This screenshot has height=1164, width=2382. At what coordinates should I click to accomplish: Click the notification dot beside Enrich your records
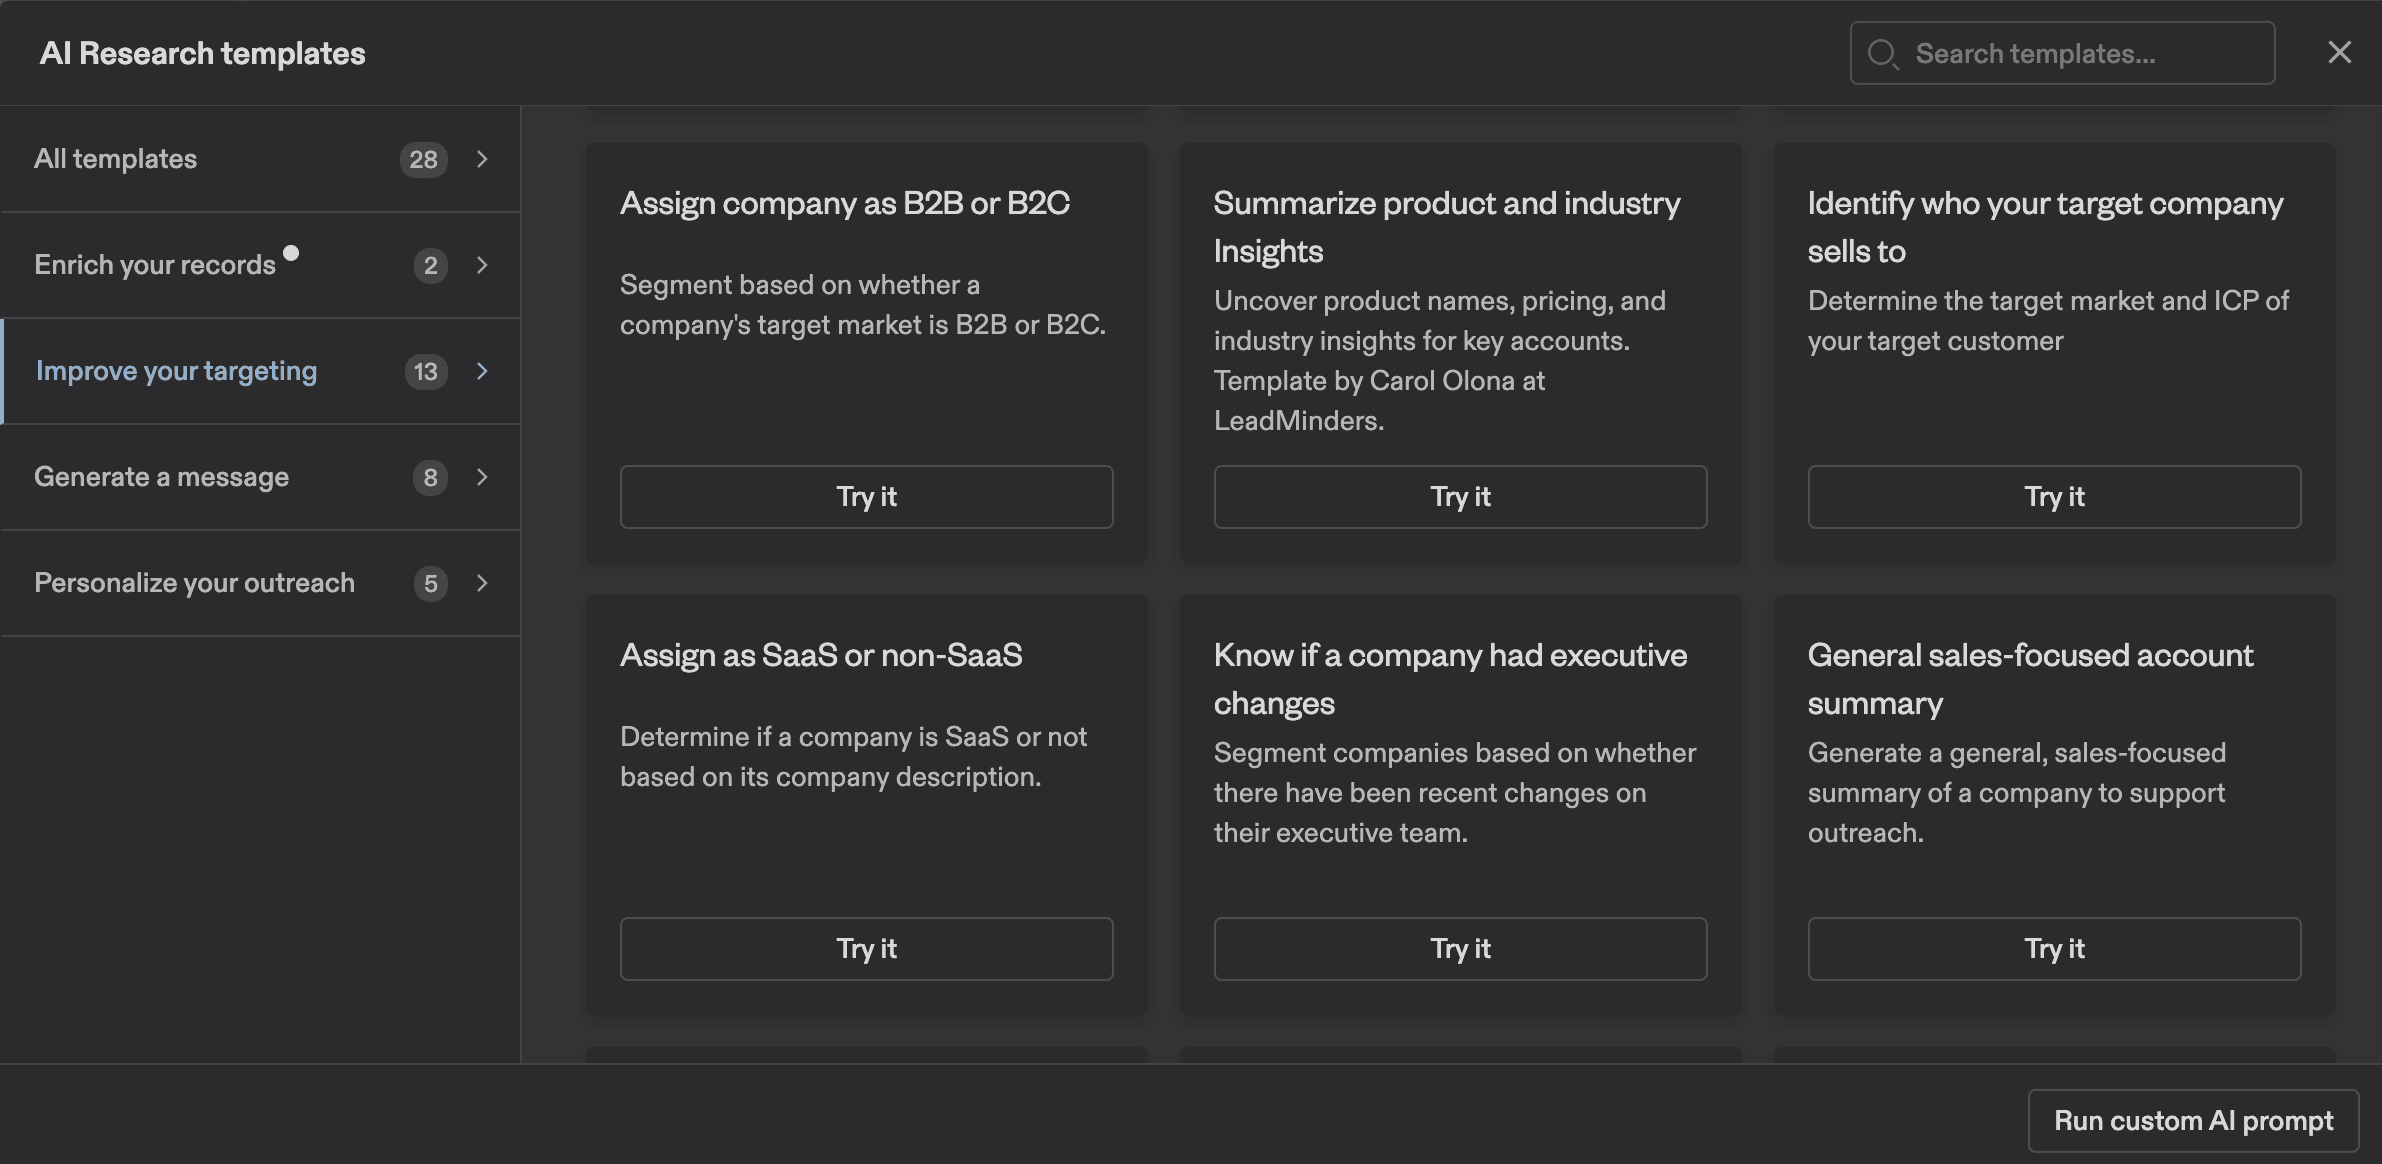(291, 253)
